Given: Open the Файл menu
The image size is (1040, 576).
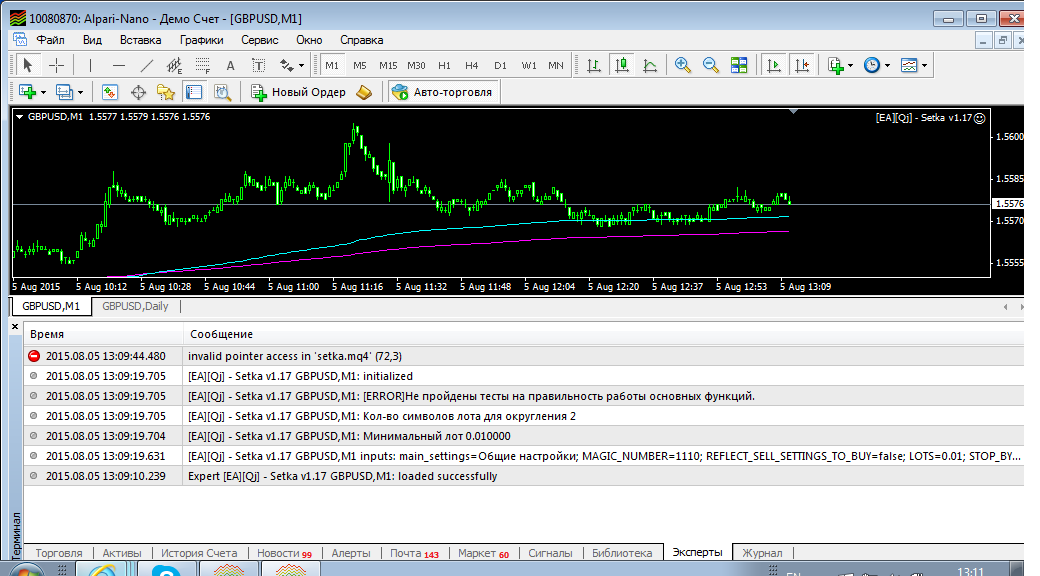Looking at the screenshot, I should [50, 40].
